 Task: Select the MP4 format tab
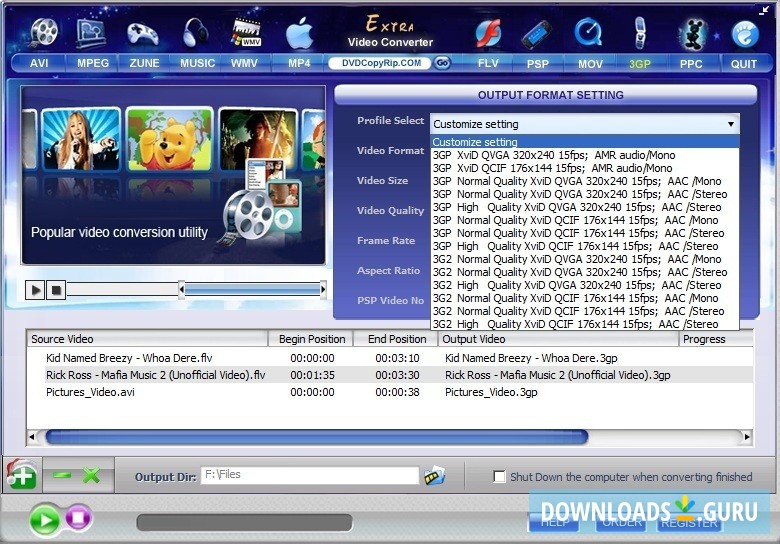click(x=299, y=64)
